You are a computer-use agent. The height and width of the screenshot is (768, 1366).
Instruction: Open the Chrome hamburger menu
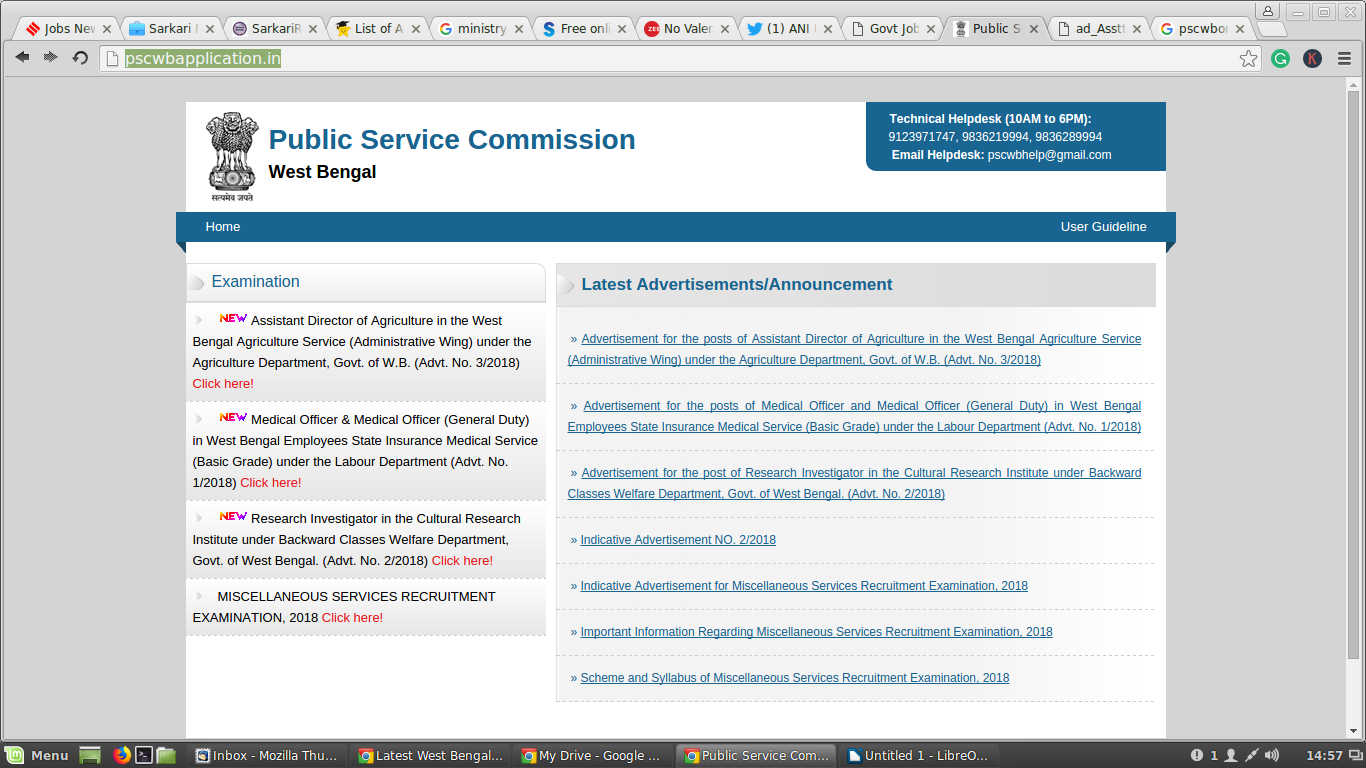[x=1344, y=59]
